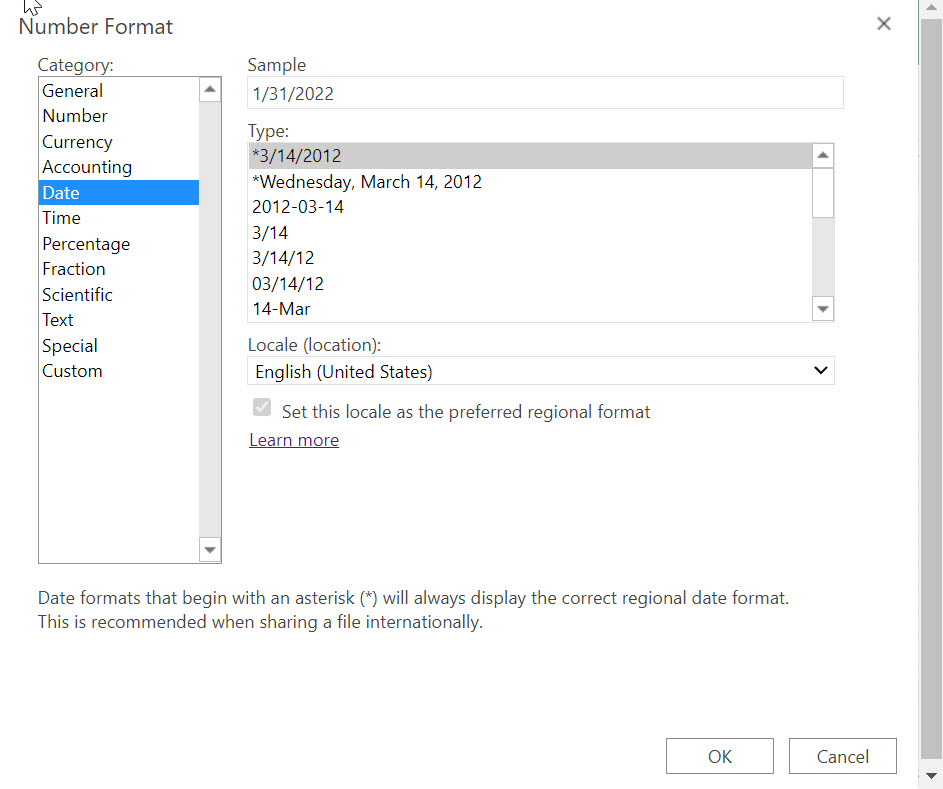Choose the *Wednesday, March 14, 2012 format
The width and height of the screenshot is (943, 789).
coord(365,181)
